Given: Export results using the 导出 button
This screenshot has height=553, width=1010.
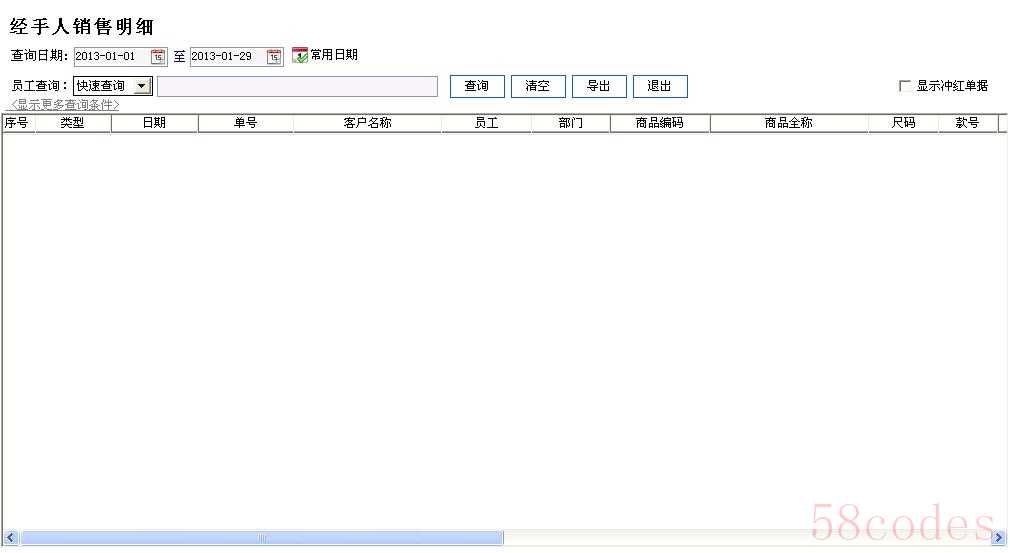Looking at the screenshot, I should (x=599, y=87).
